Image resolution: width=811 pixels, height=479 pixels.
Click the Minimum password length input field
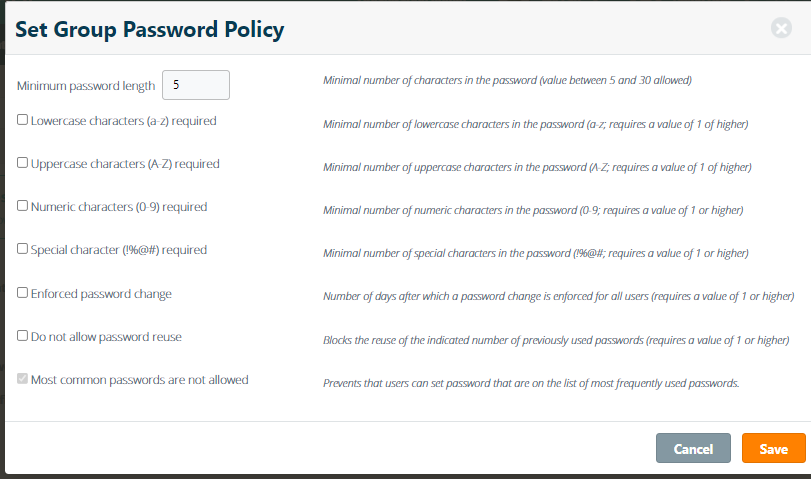[x=196, y=85]
